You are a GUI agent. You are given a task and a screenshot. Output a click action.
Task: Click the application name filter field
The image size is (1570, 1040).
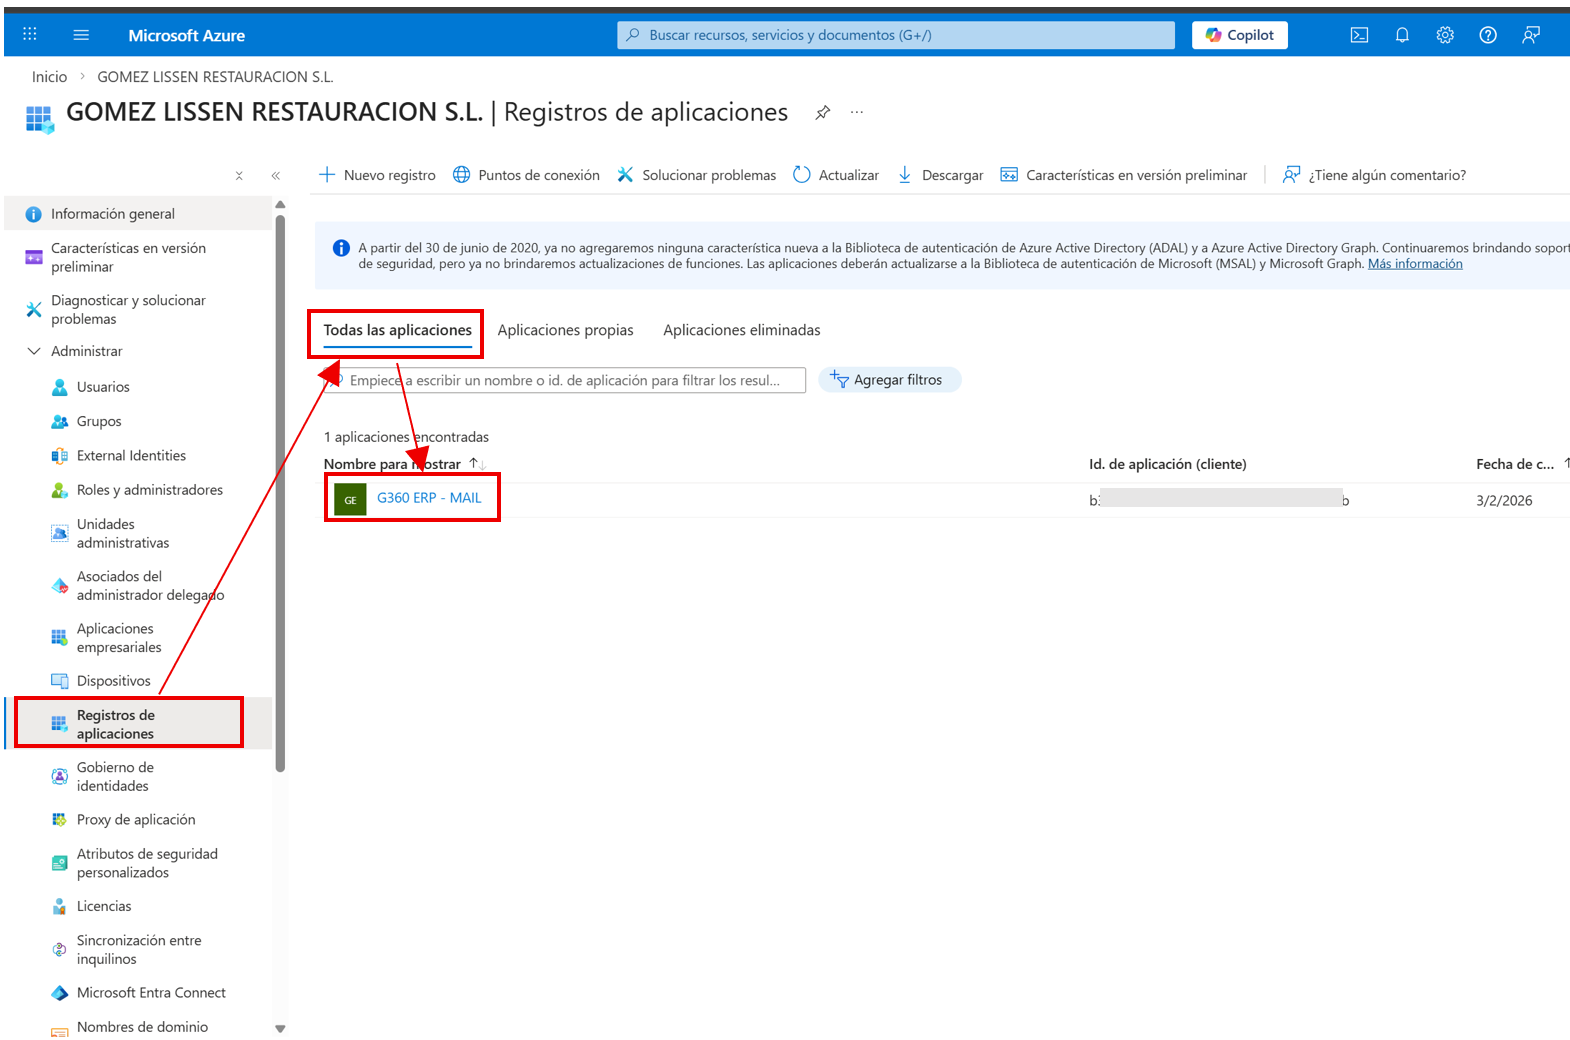point(570,380)
